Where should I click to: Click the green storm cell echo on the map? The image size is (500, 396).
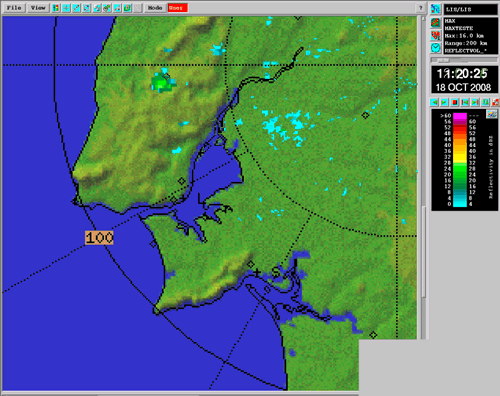[162, 82]
